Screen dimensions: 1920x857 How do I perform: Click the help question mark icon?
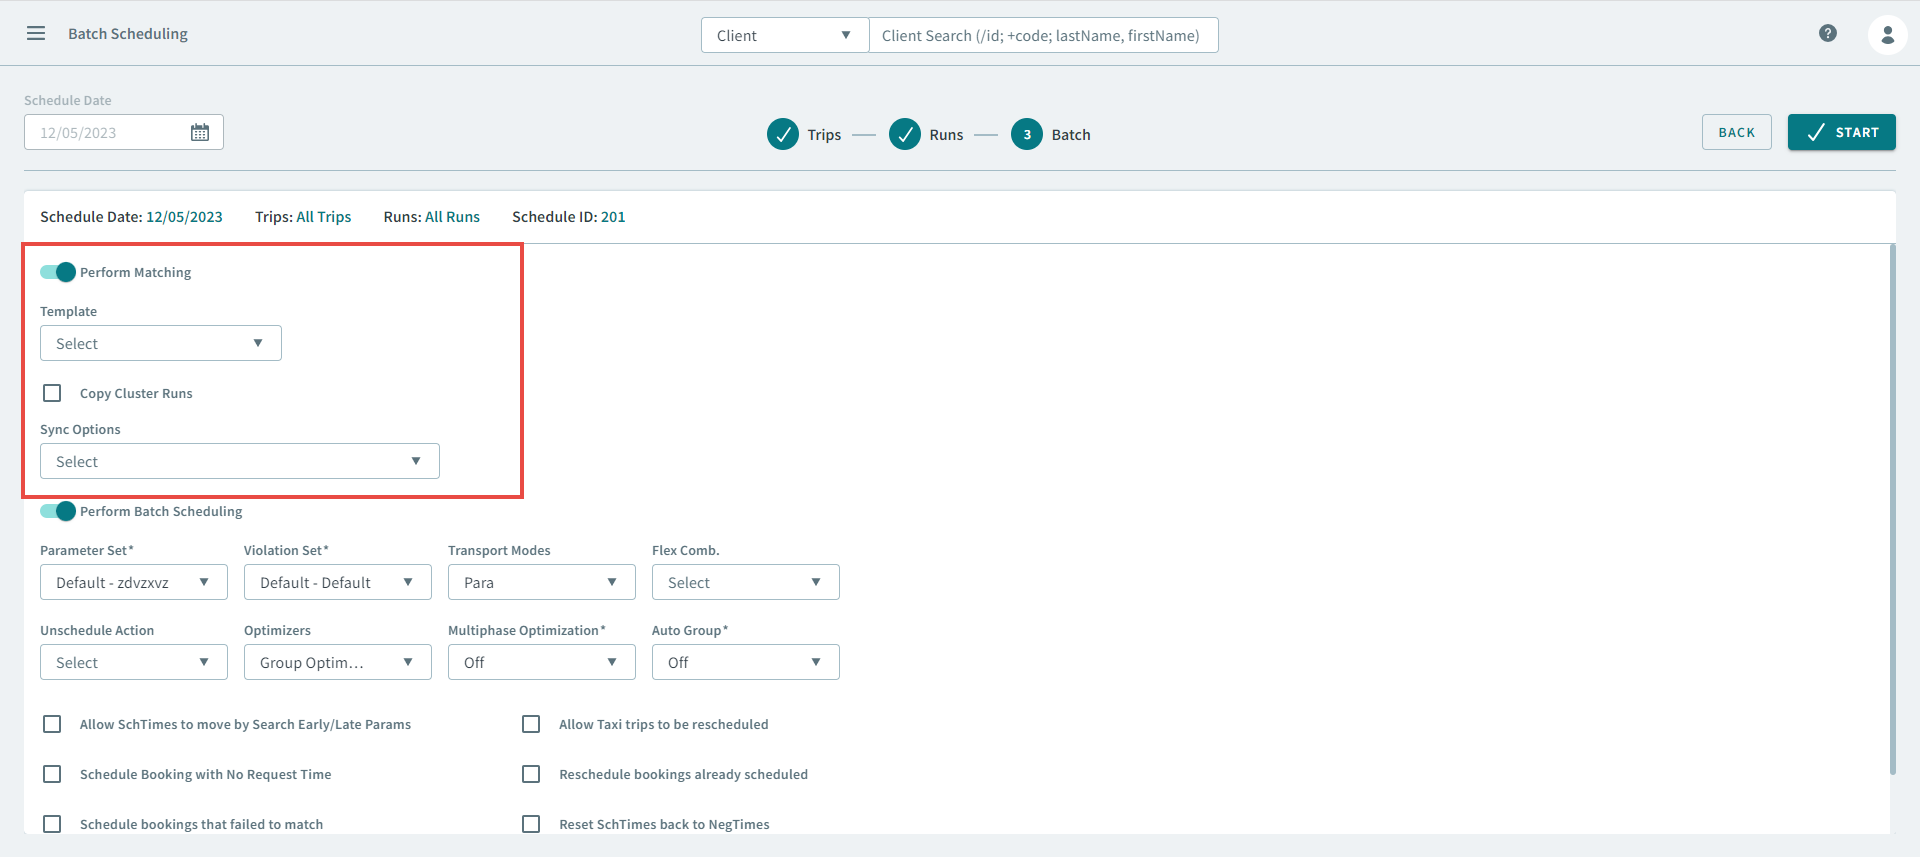pos(1827,34)
